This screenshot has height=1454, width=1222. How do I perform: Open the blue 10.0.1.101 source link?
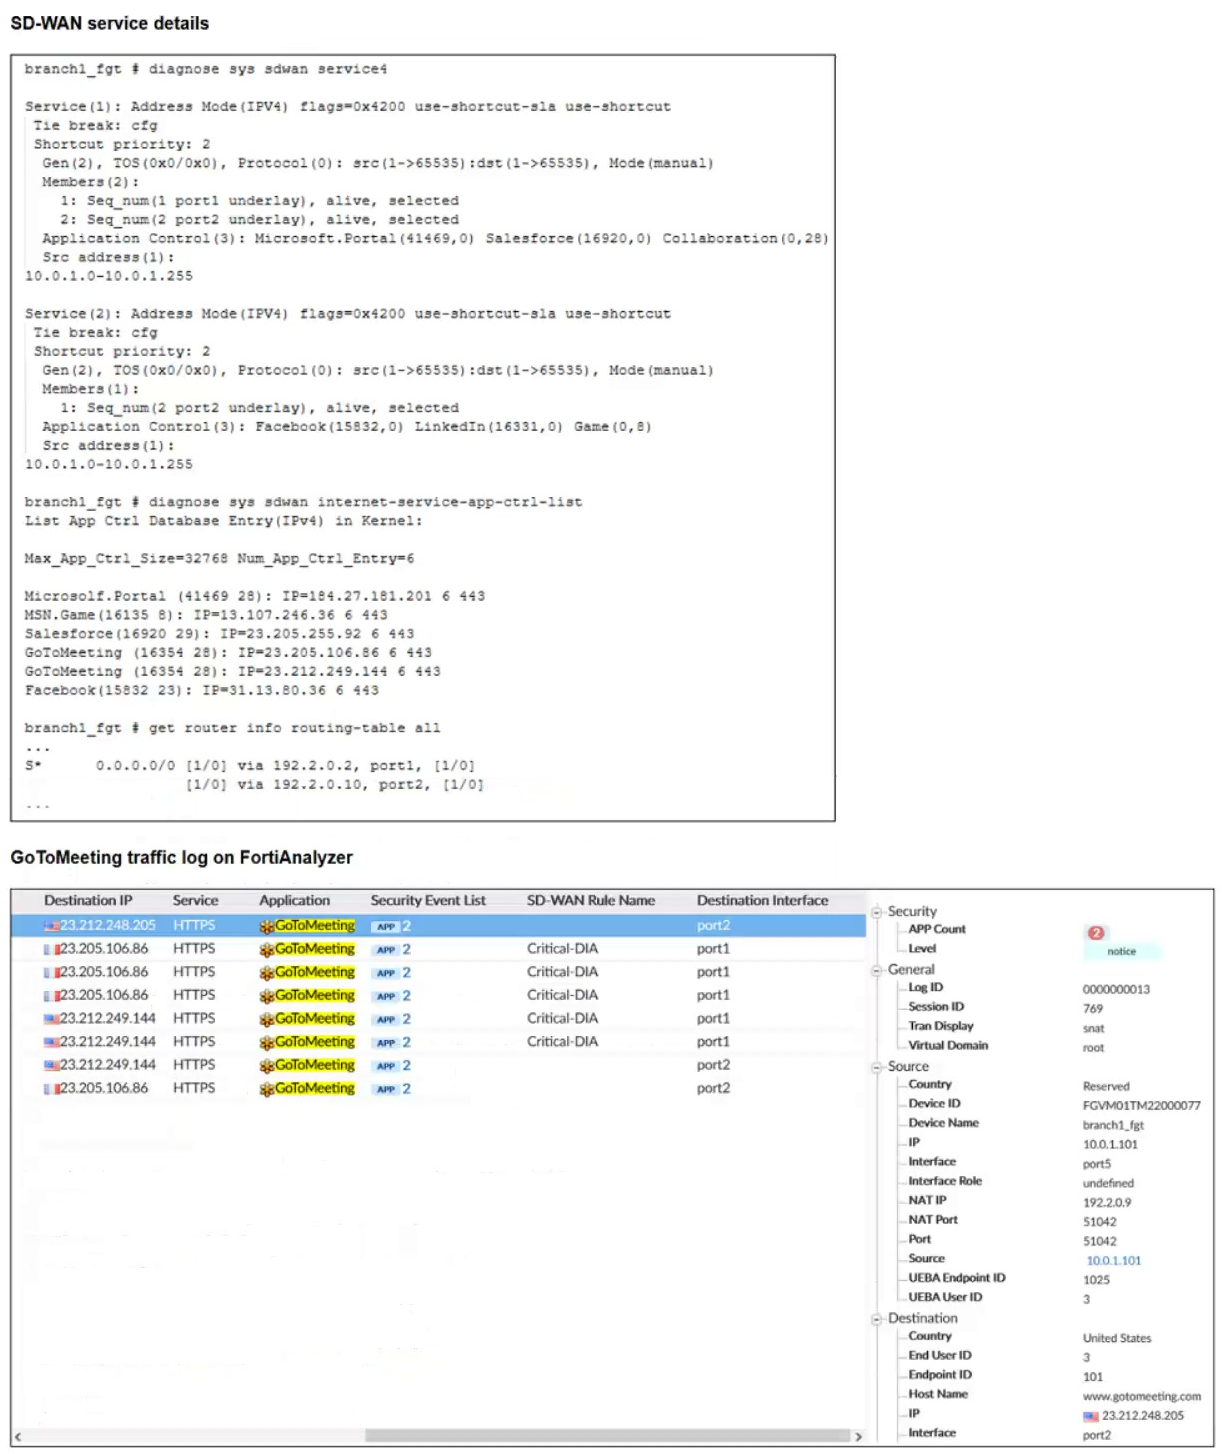tap(1113, 1260)
